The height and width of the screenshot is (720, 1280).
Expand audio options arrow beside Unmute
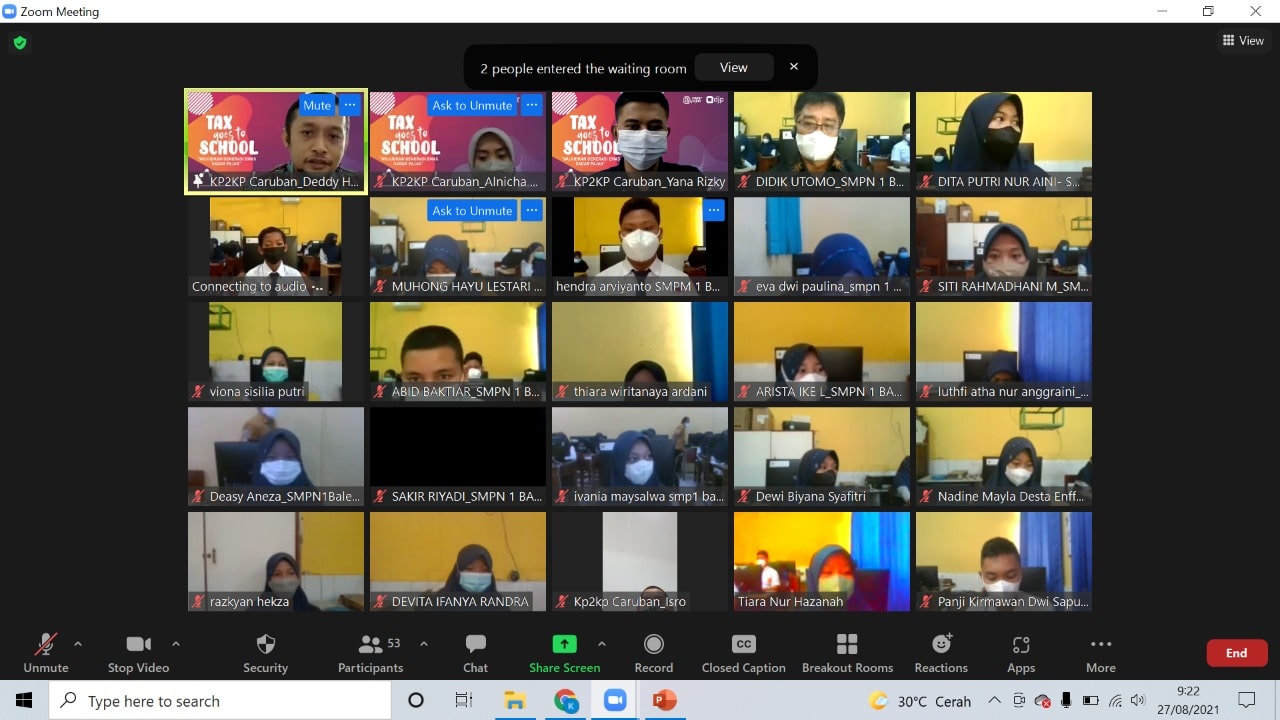tap(78, 644)
